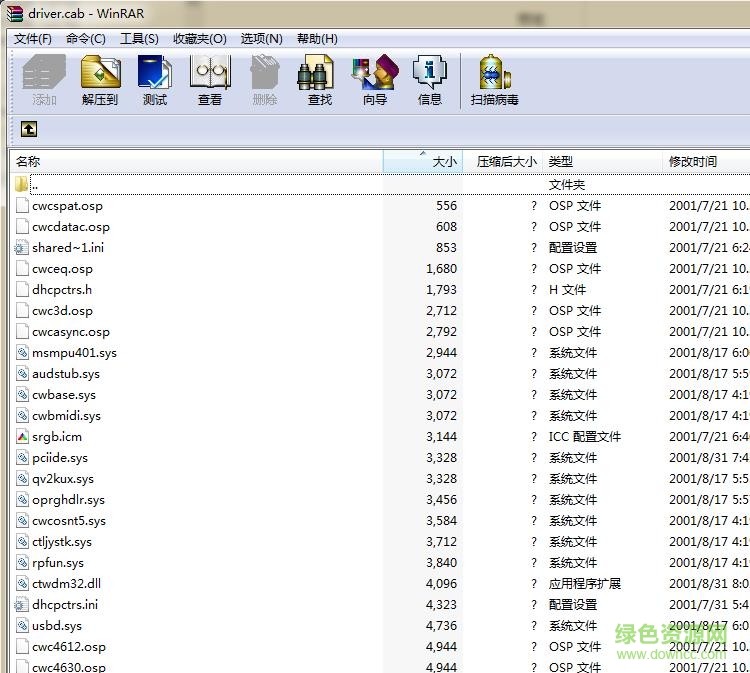Sort by the 大小 column header
This screenshot has width=750, height=673.
coord(424,161)
